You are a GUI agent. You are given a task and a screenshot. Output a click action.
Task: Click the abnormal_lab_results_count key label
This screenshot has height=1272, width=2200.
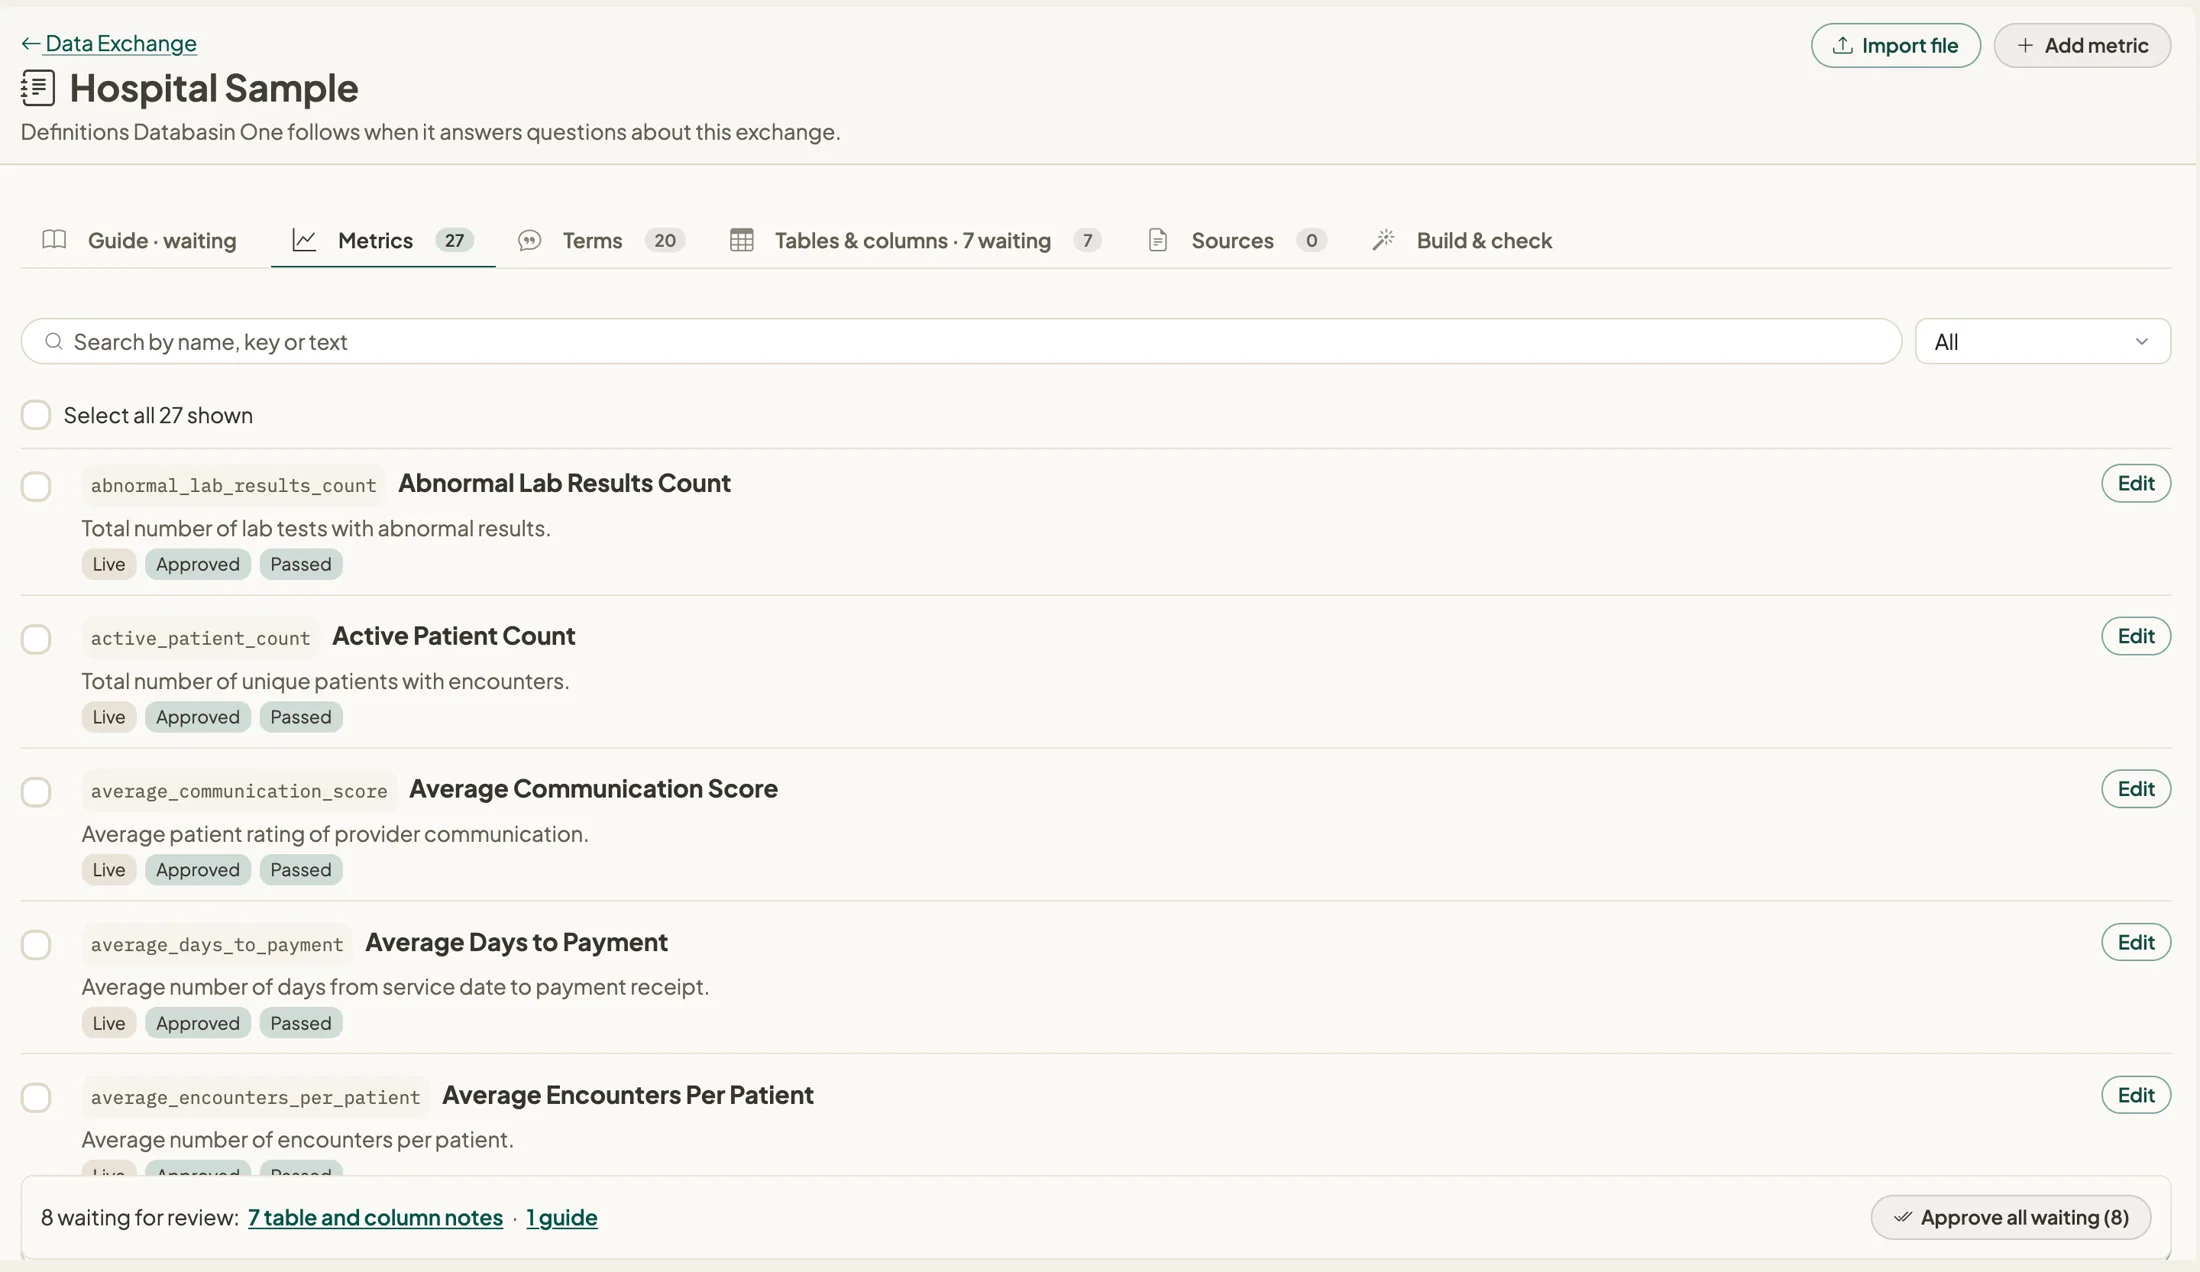click(233, 485)
